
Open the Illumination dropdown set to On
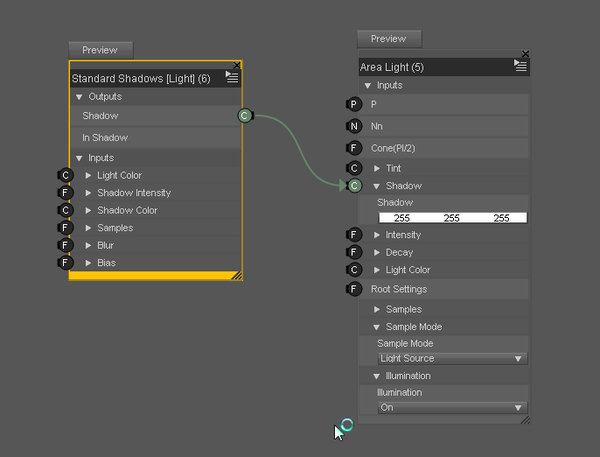453,408
